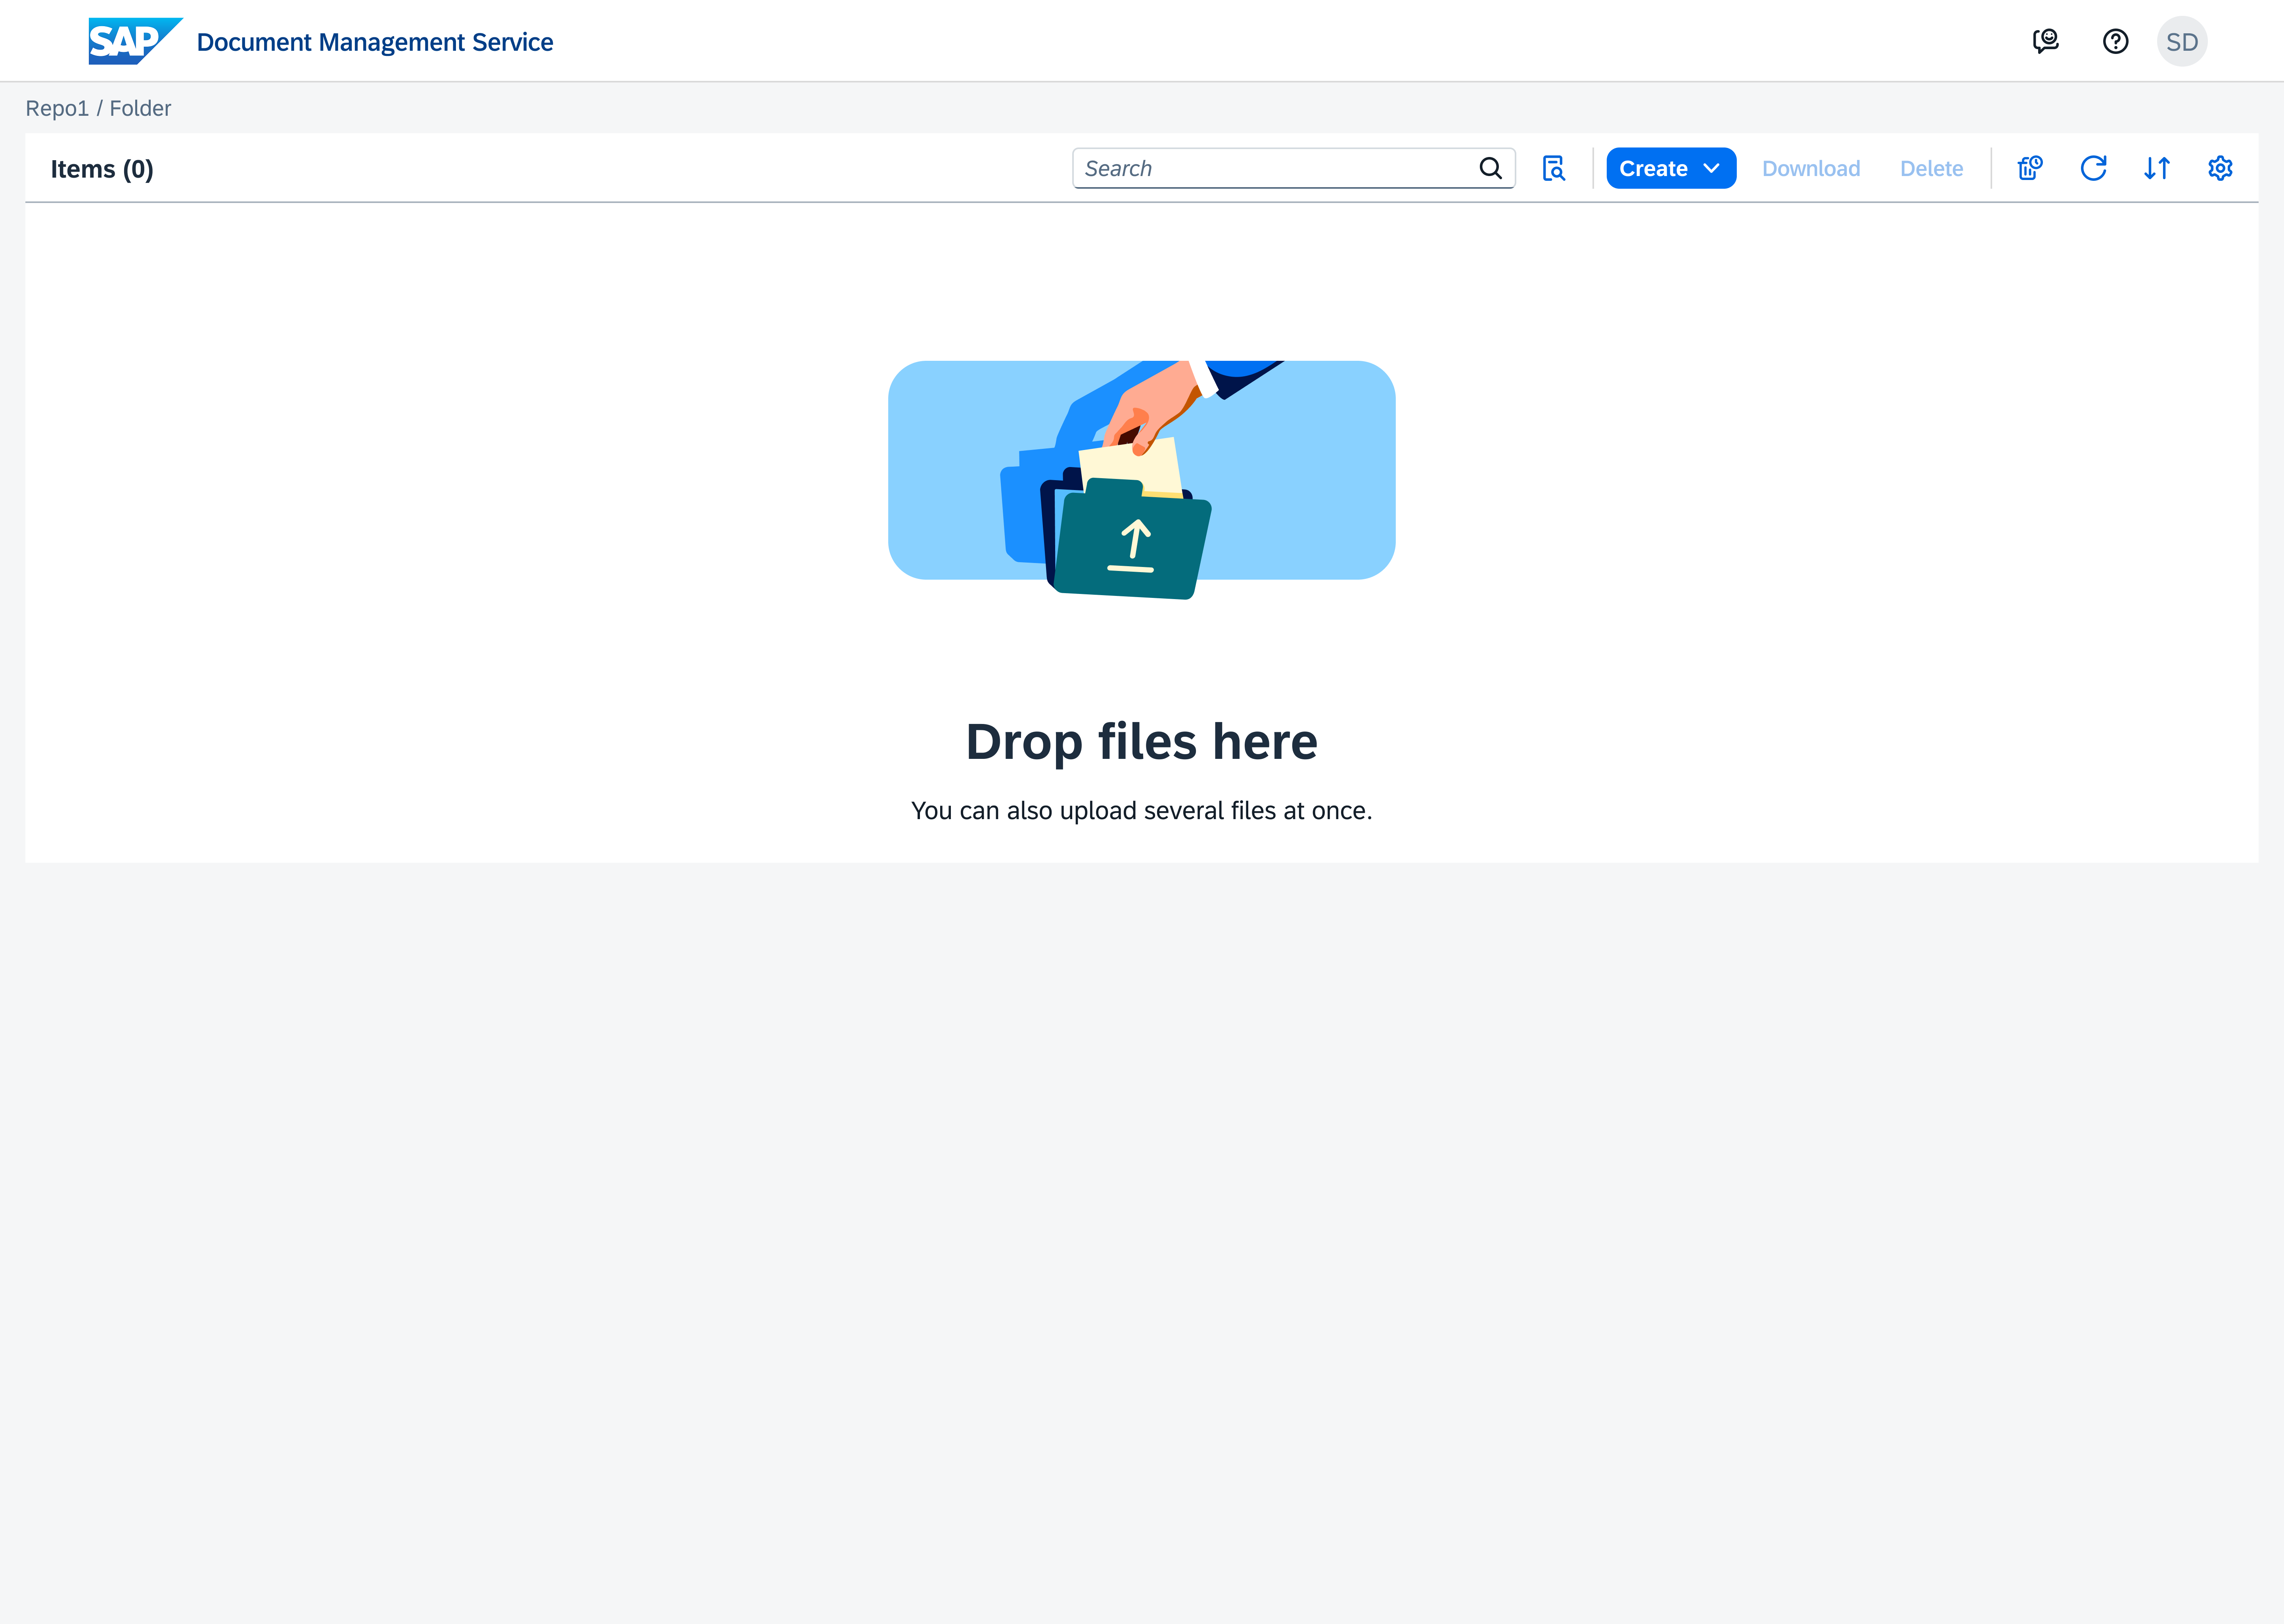
Task: Open table settings gear icon
Action: coord(2220,168)
